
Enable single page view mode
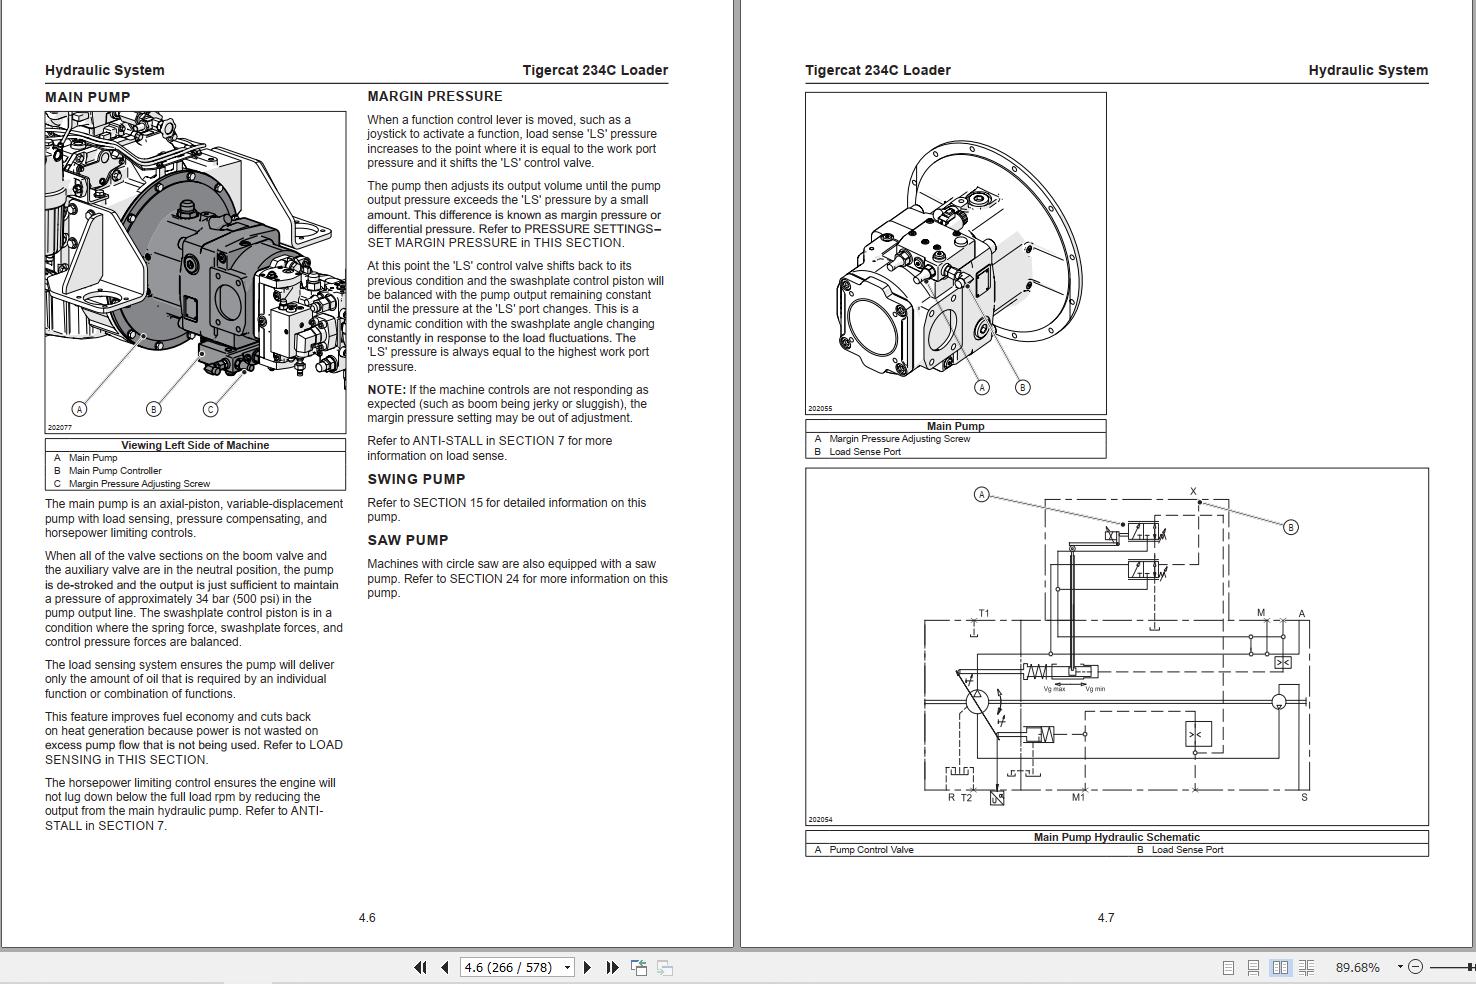coord(1229,967)
